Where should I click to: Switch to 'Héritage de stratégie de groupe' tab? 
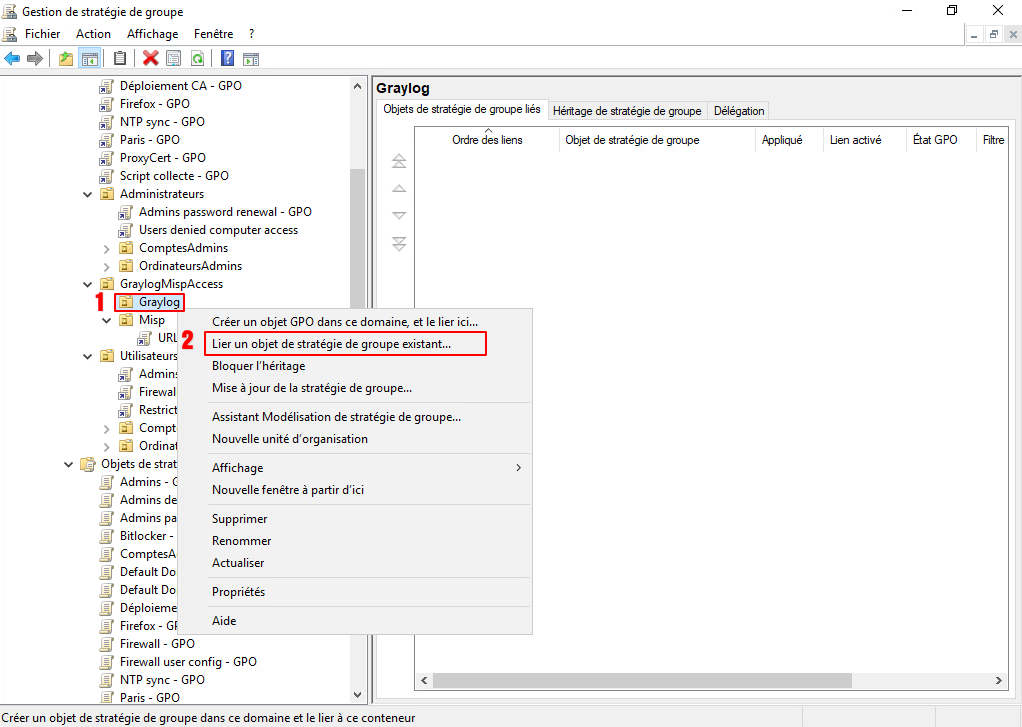tap(626, 111)
